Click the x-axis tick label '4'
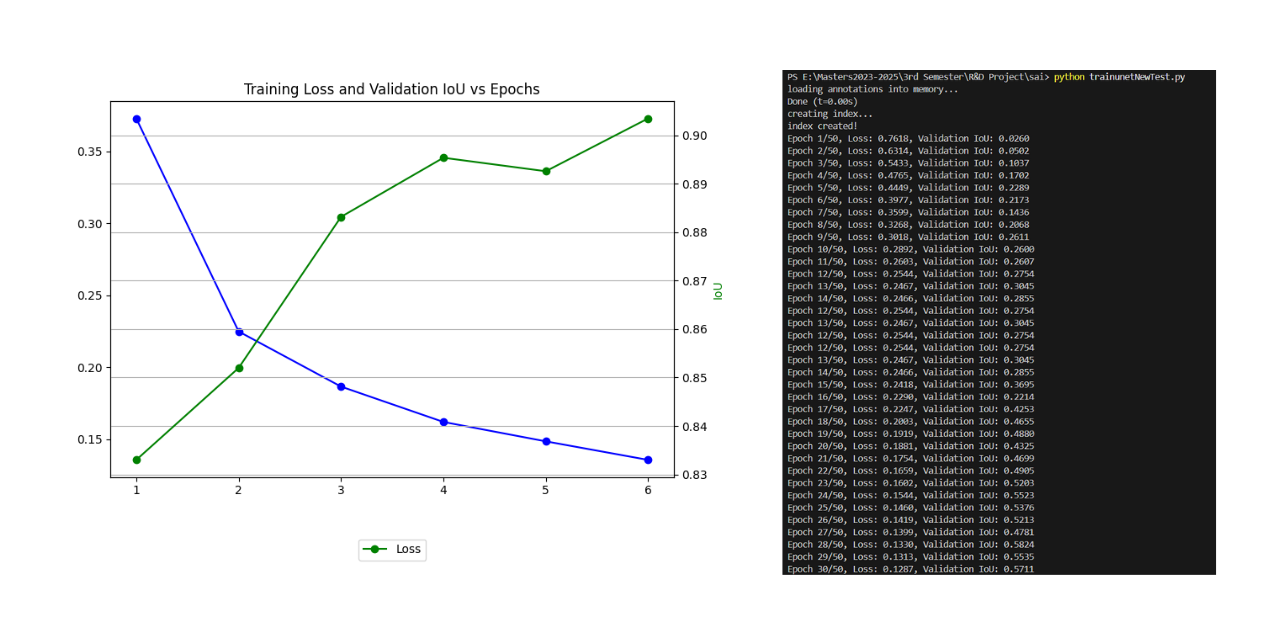1280x640 pixels. 442,490
